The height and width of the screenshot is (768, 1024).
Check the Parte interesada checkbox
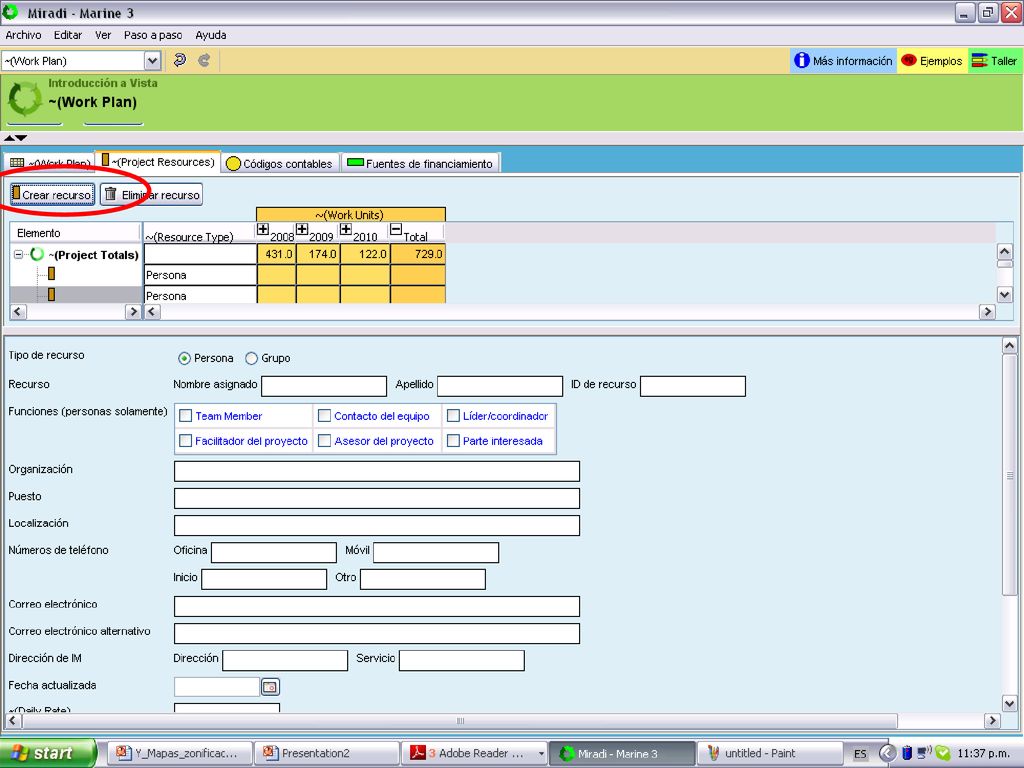[x=453, y=441]
